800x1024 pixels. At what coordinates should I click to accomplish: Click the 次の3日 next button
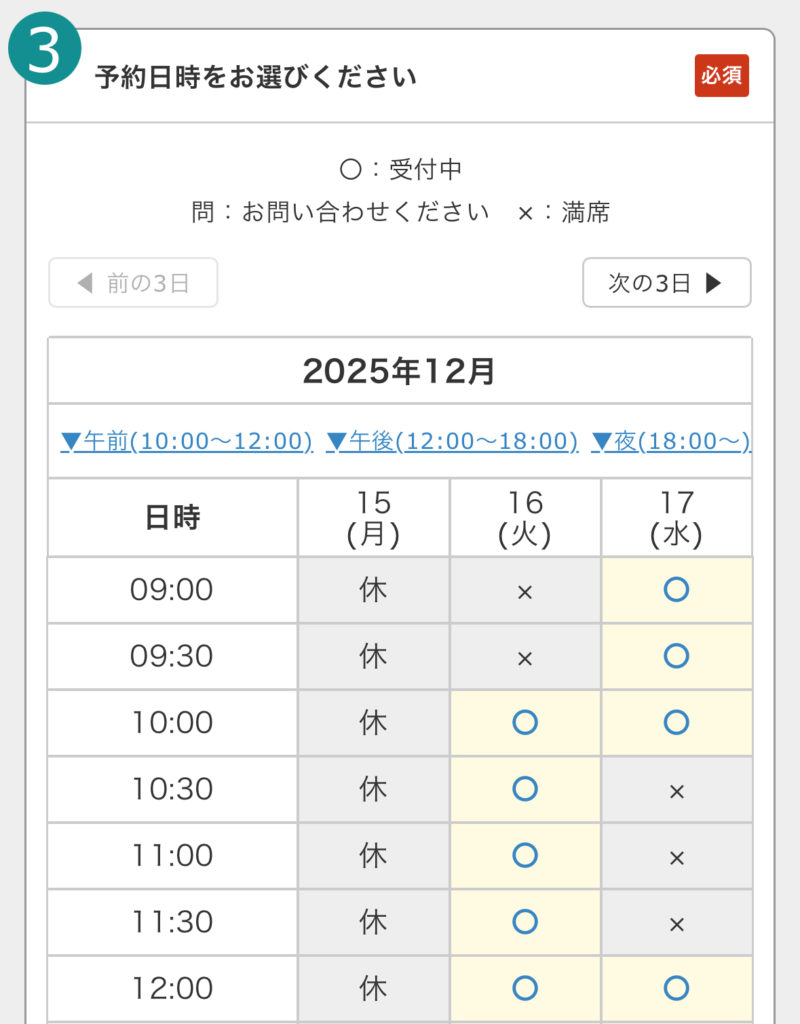pos(666,283)
